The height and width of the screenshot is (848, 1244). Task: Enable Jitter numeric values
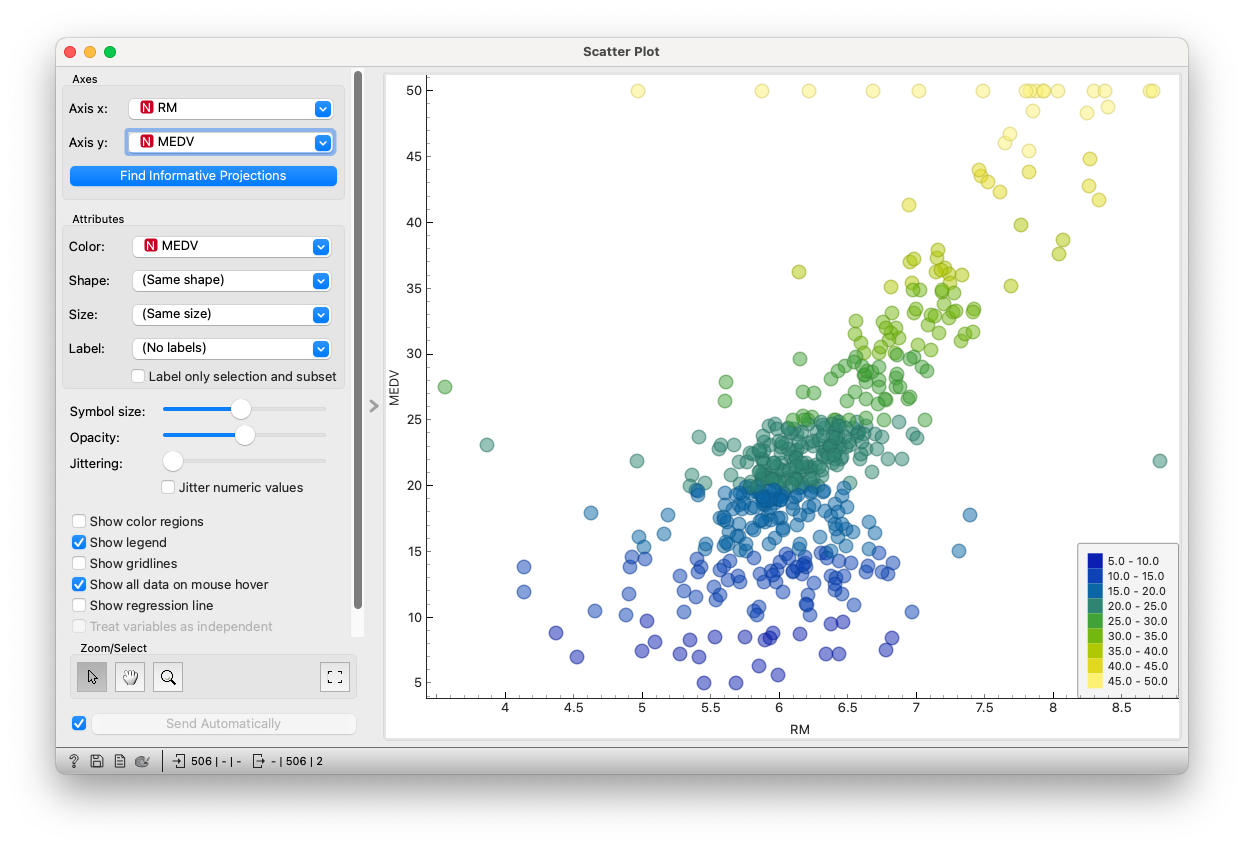(169, 488)
